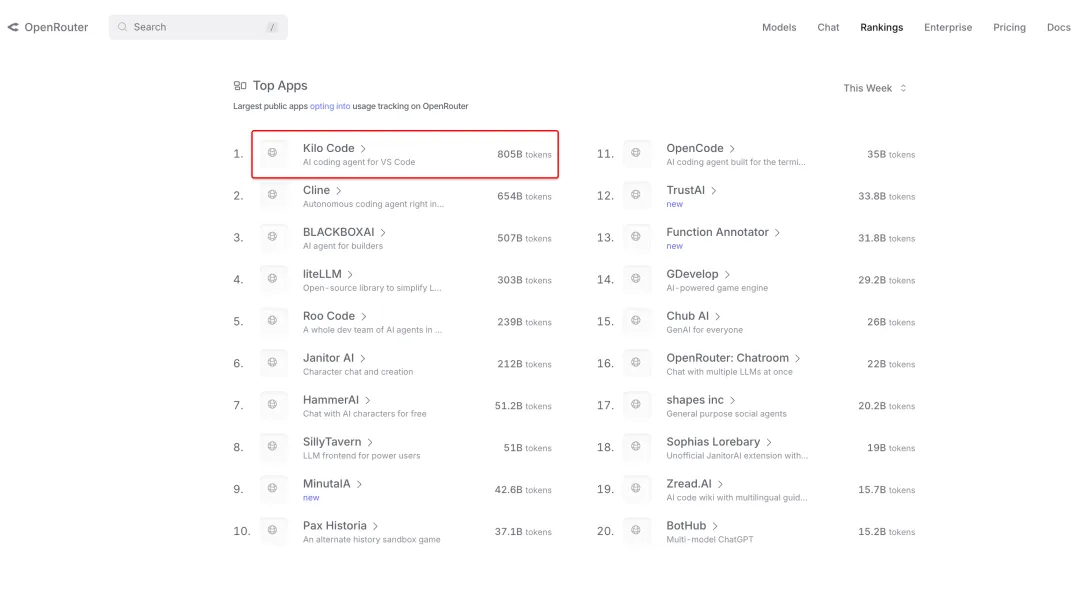
Task: Open the Enterprise nav item
Action: point(948,28)
